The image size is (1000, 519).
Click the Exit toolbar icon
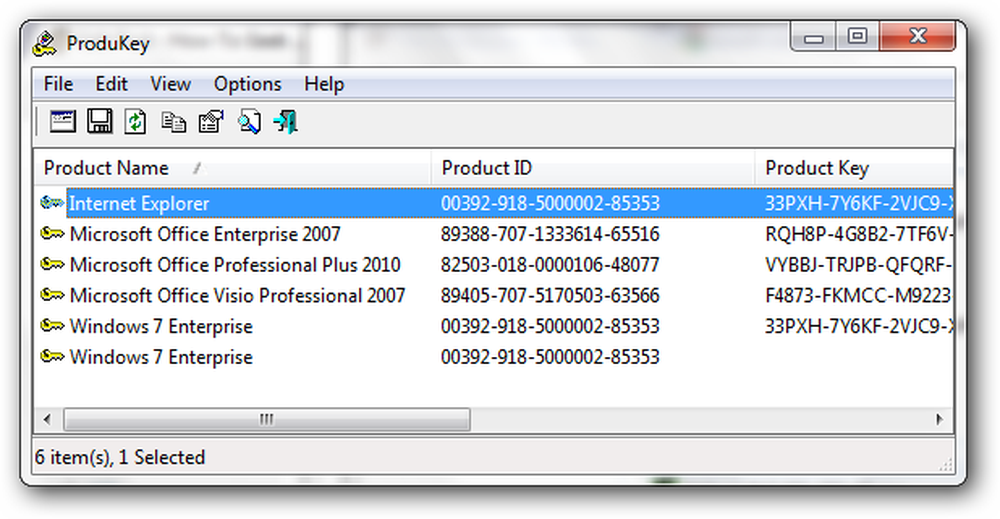286,121
